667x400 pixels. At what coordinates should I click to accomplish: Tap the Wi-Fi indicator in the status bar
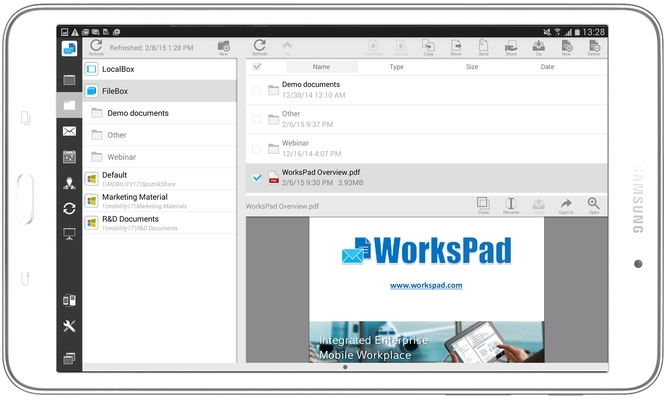(557, 32)
